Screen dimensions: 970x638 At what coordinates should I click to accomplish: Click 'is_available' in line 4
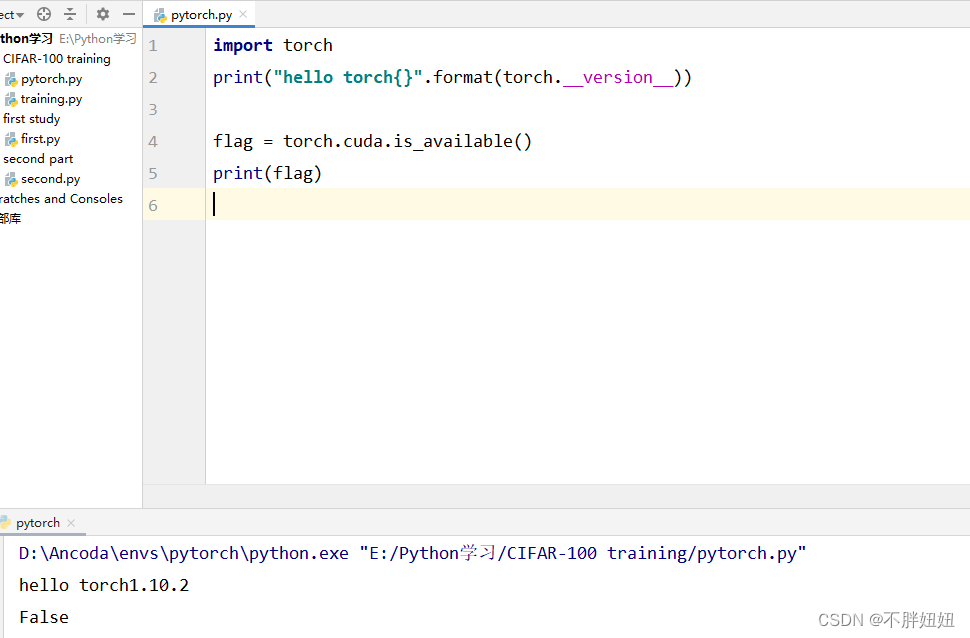coord(453,142)
